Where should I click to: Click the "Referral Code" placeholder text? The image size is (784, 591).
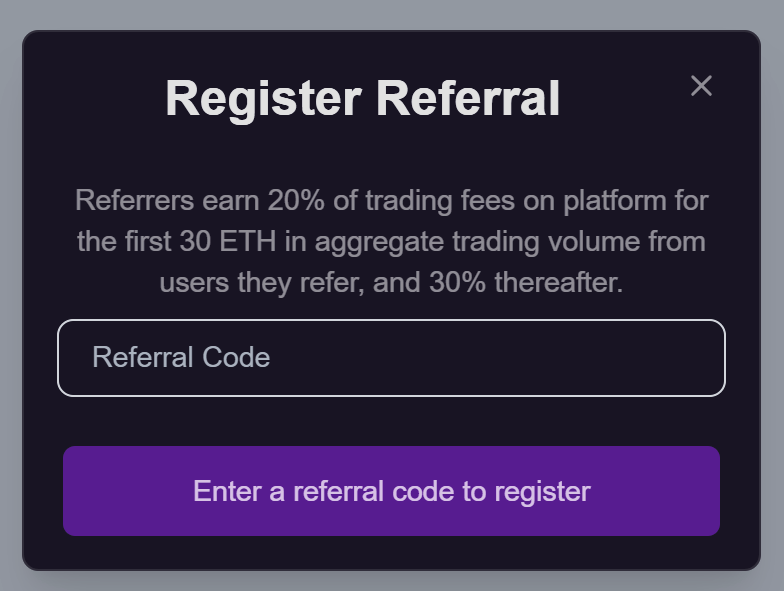pos(181,358)
